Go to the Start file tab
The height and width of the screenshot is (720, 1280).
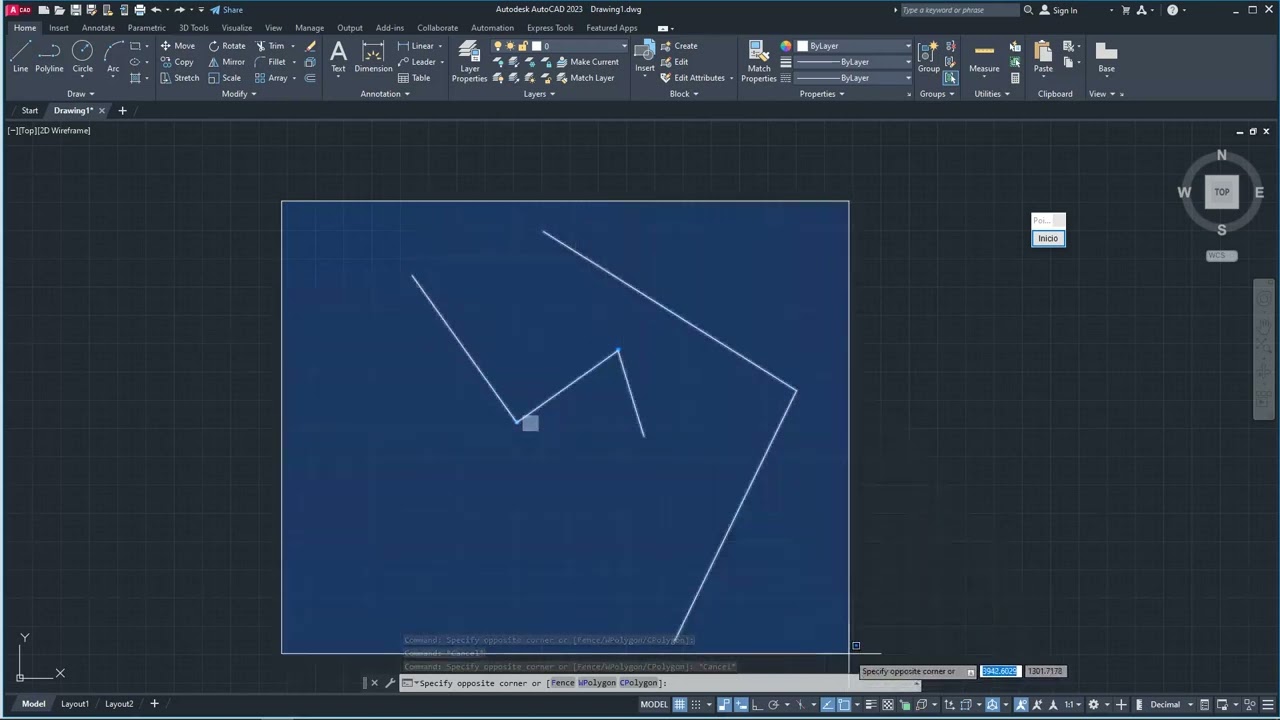pyautogui.click(x=30, y=111)
